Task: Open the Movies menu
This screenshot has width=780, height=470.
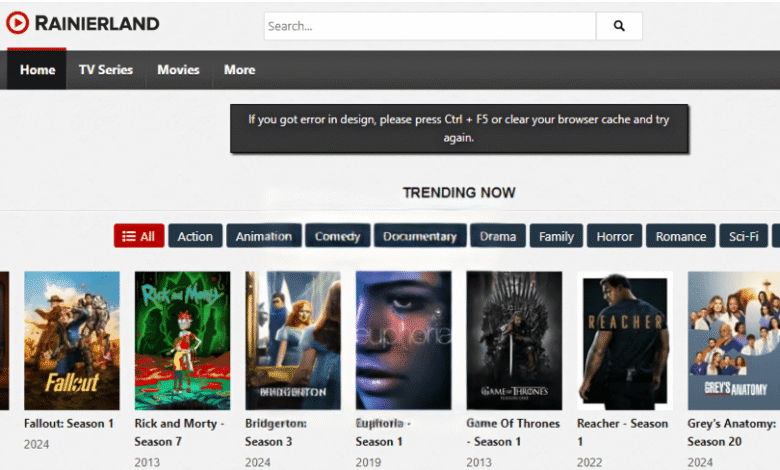Action: [178, 70]
